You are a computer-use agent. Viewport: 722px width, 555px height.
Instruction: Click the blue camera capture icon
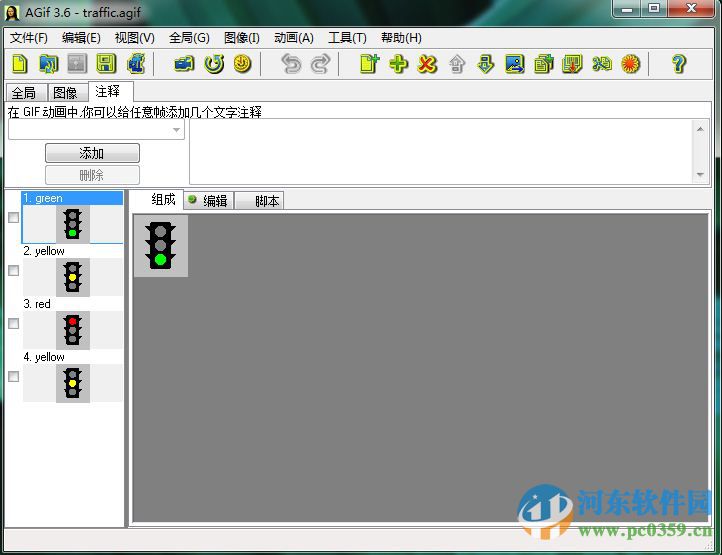coord(185,64)
